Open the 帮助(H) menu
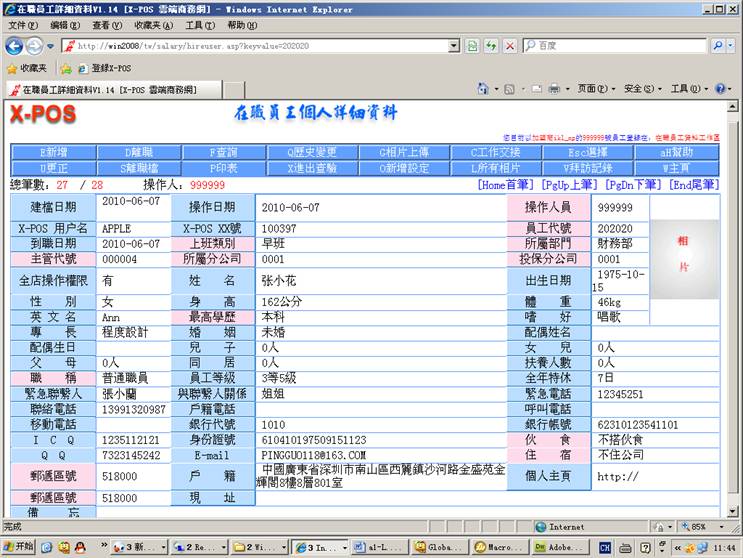Viewport: 743px width, 558px height. tap(241, 25)
